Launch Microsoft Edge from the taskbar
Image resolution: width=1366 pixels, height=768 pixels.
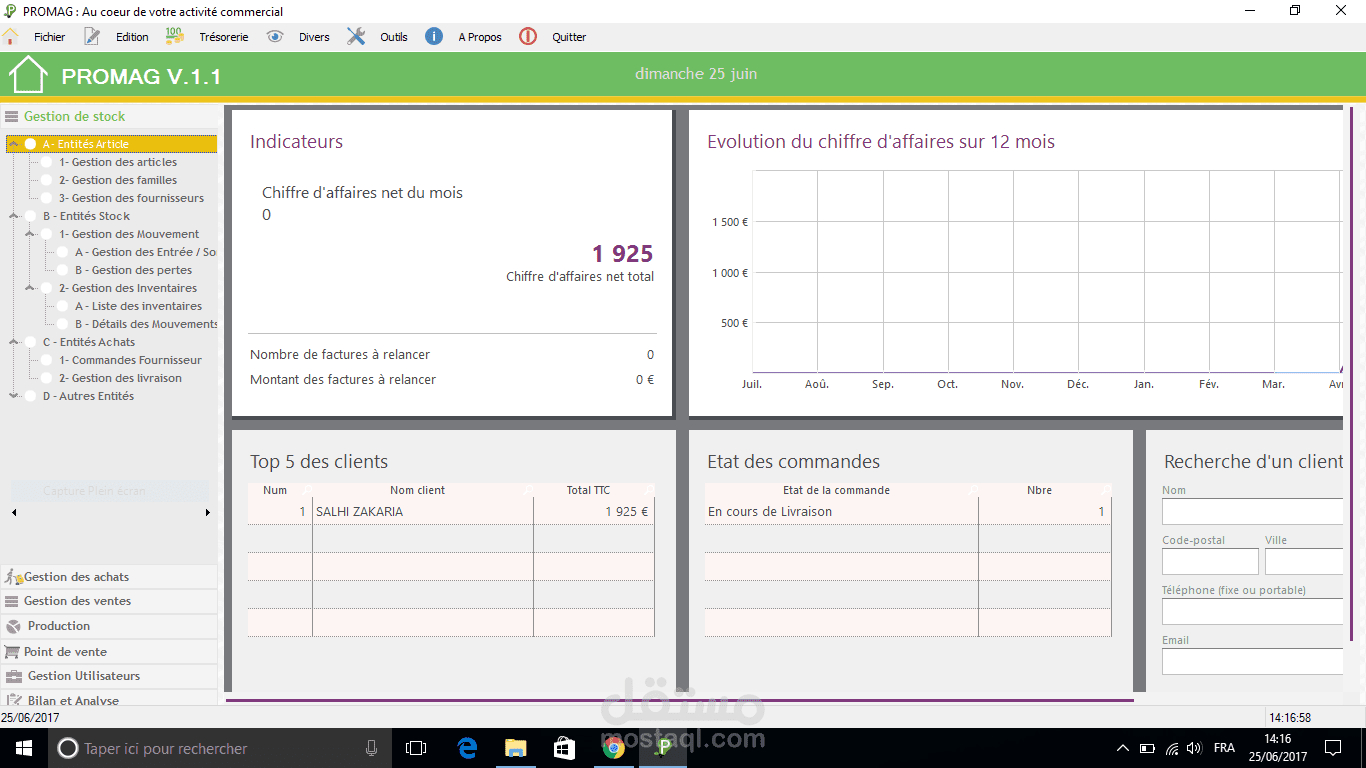click(467, 748)
